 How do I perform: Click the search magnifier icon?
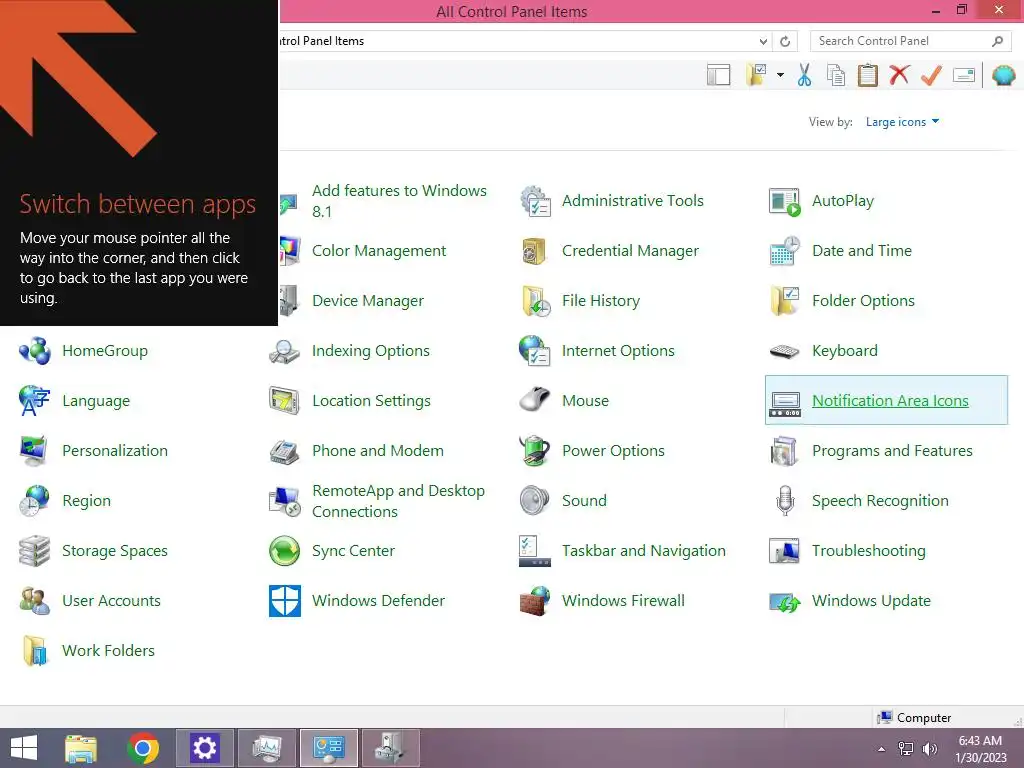(x=997, y=41)
